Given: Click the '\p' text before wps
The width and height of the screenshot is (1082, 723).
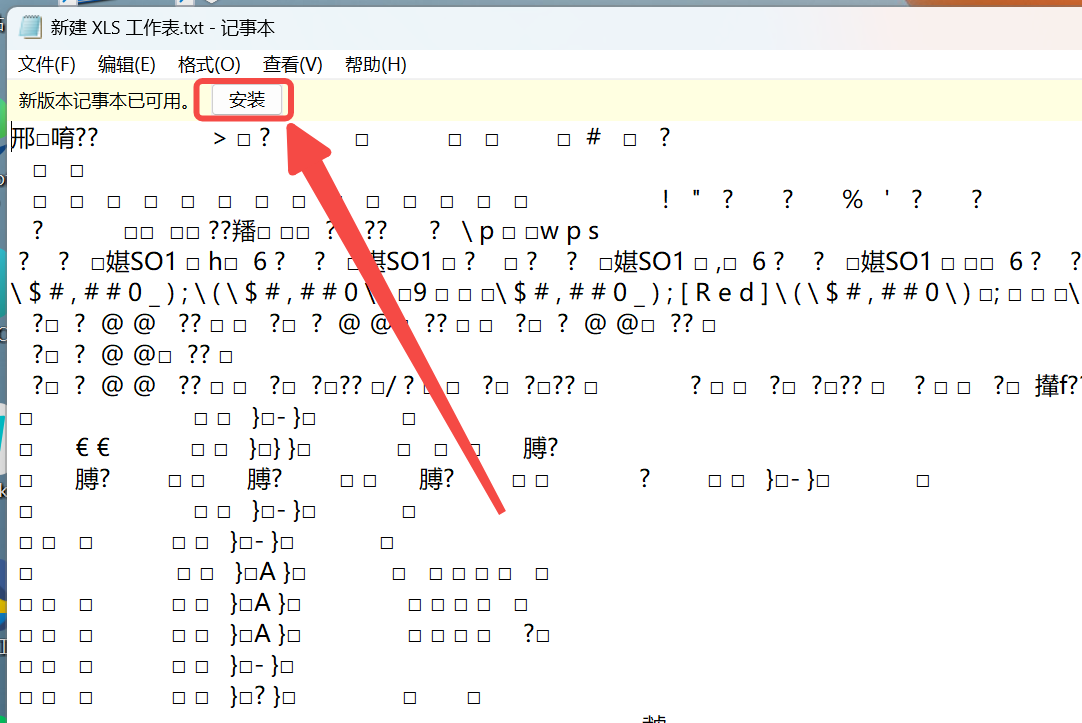Looking at the screenshot, I should [x=478, y=232].
